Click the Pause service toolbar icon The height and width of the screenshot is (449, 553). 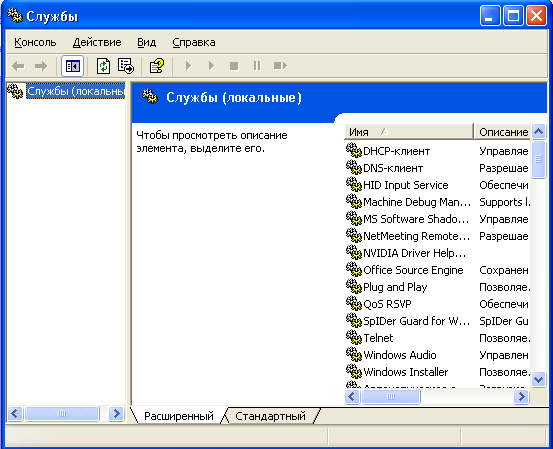pyautogui.click(x=257, y=66)
